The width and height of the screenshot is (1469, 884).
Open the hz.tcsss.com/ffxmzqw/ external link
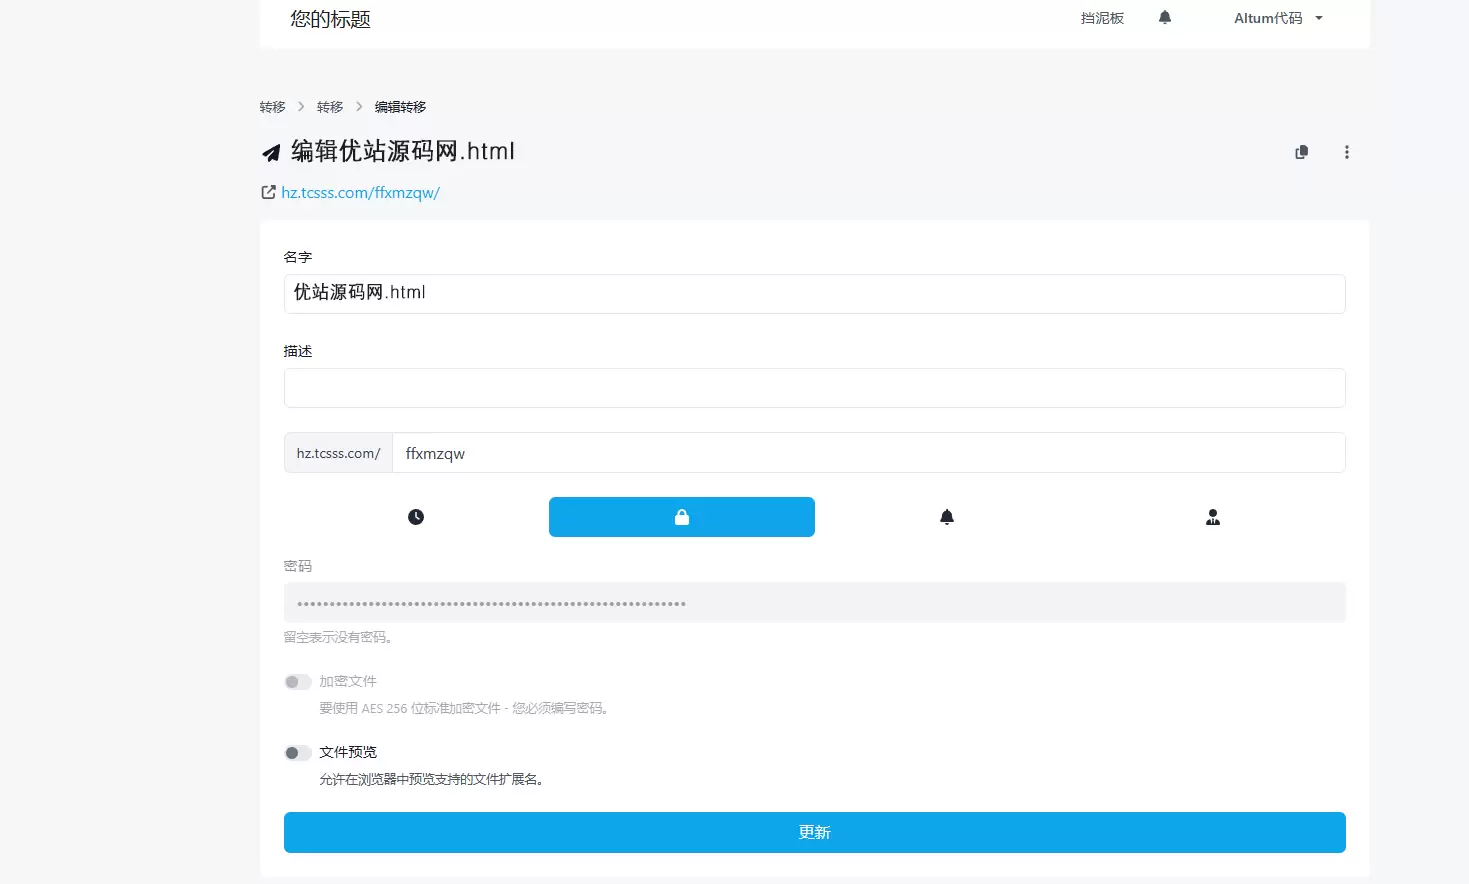360,192
